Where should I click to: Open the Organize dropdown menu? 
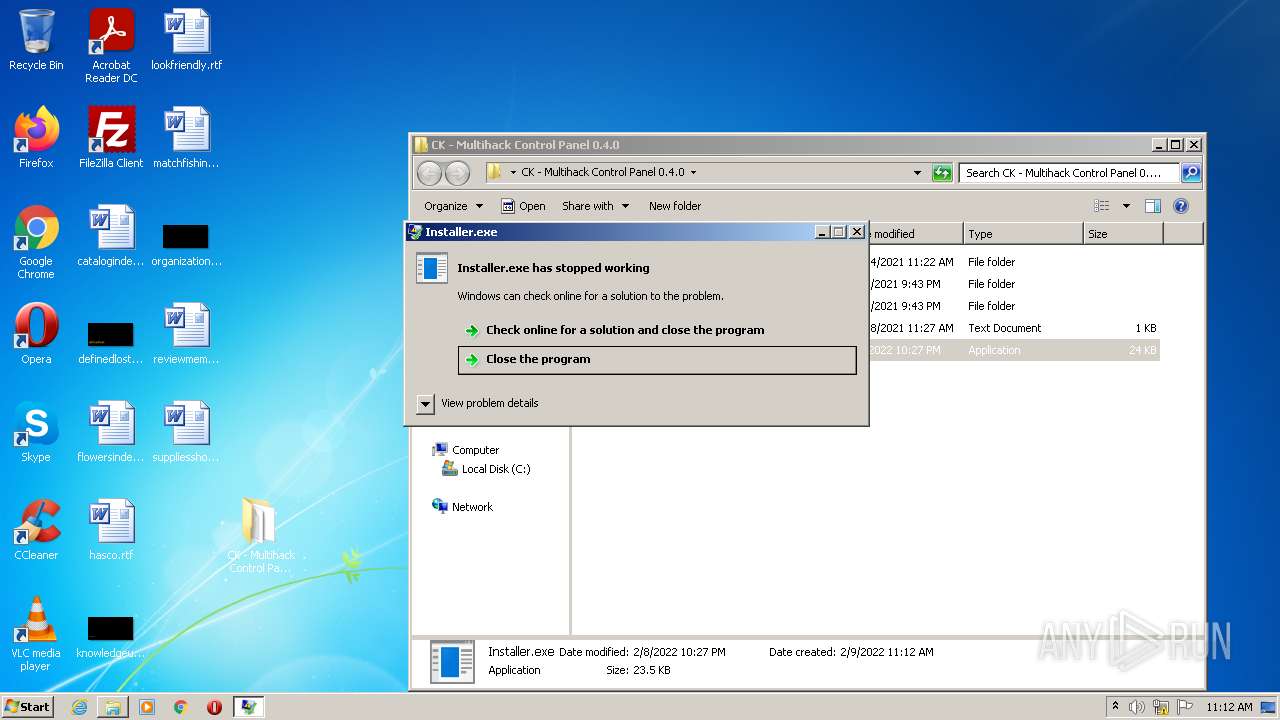[x=453, y=206]
